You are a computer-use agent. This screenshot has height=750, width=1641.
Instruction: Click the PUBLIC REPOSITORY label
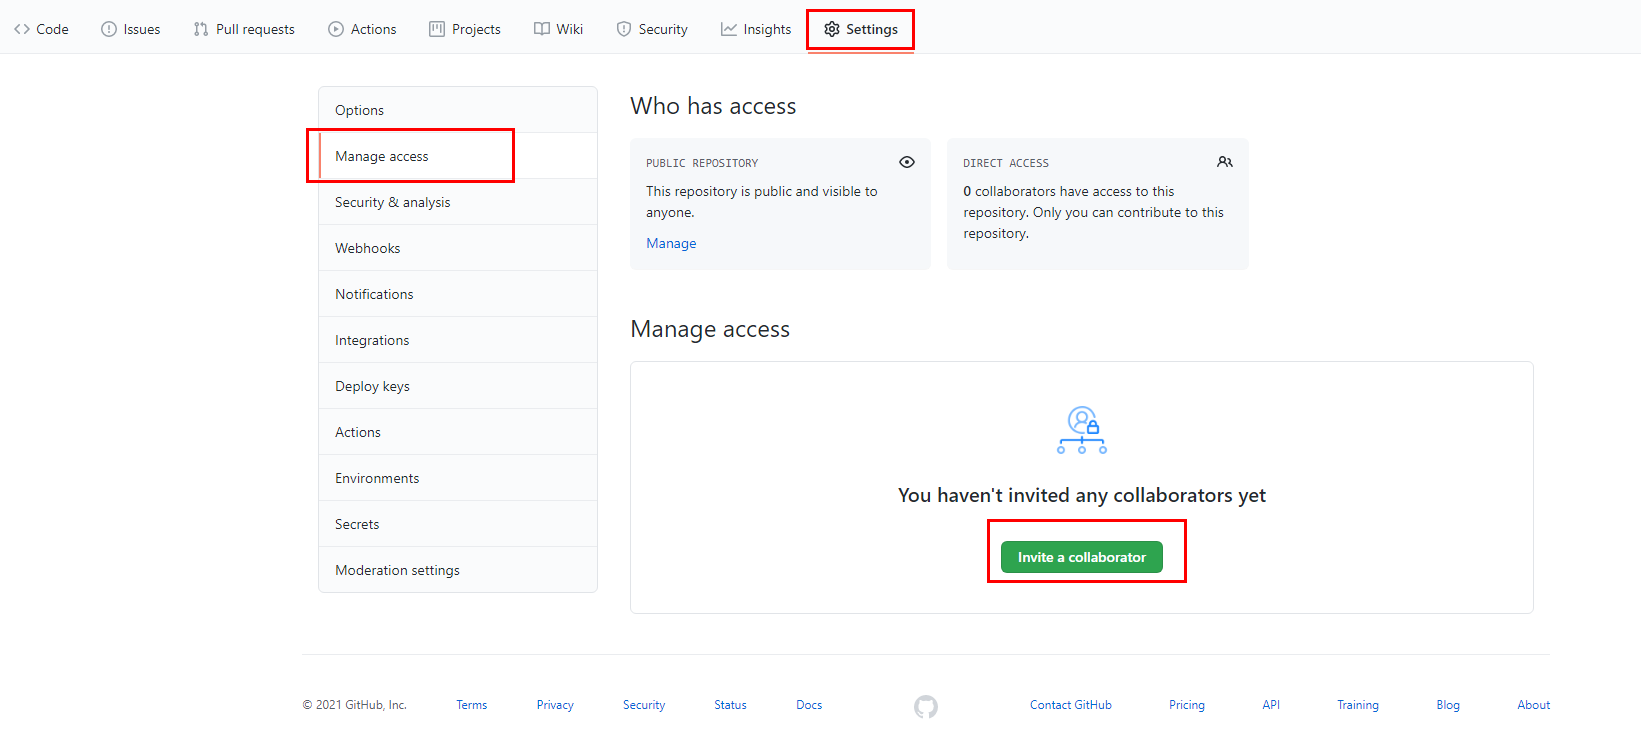click(x=702, y=163)
